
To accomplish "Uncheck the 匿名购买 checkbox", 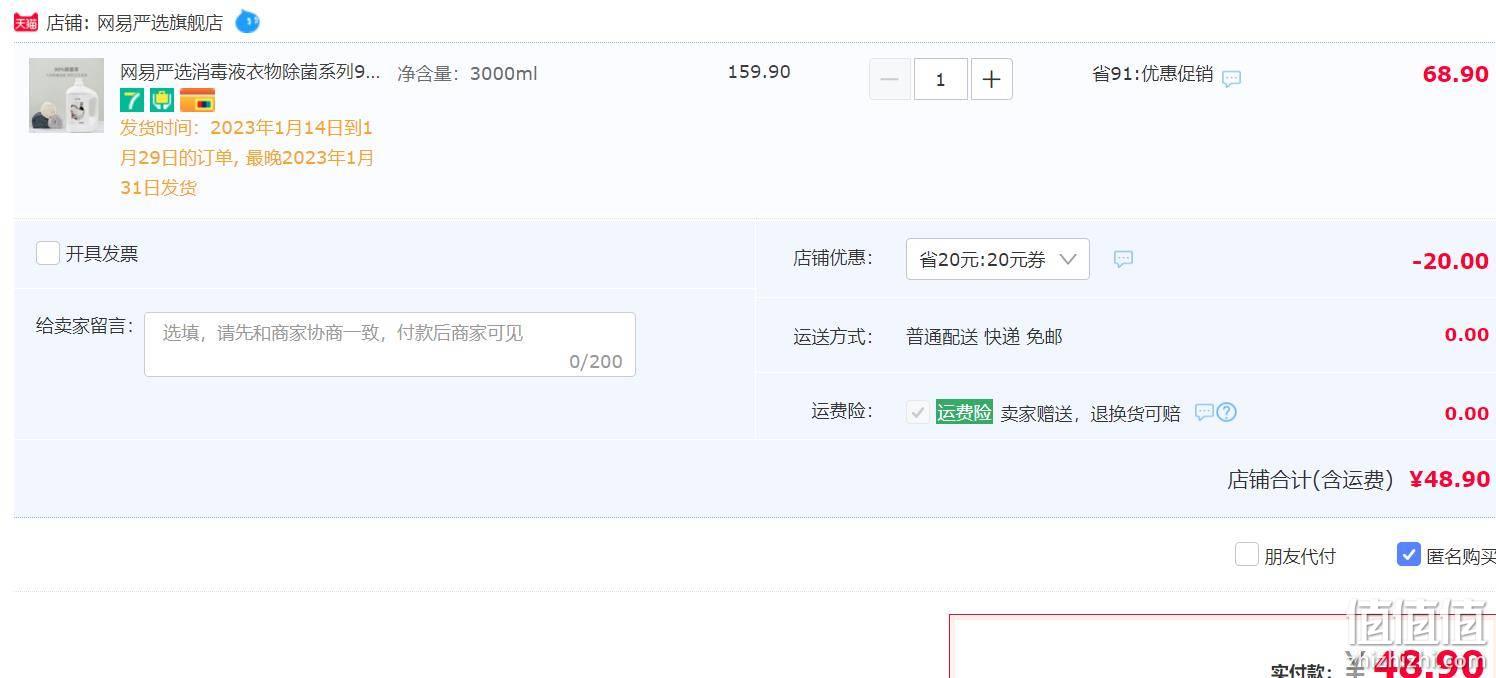I will coord(1409,554).
